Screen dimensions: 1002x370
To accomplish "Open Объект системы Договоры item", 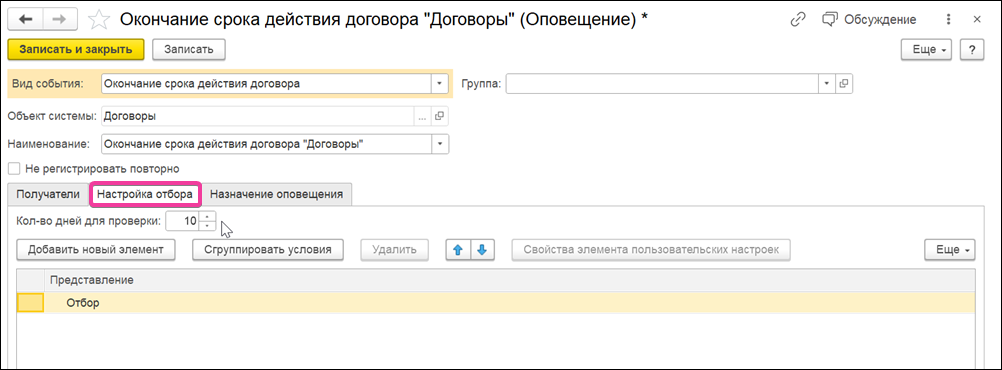I will point(440,117).
